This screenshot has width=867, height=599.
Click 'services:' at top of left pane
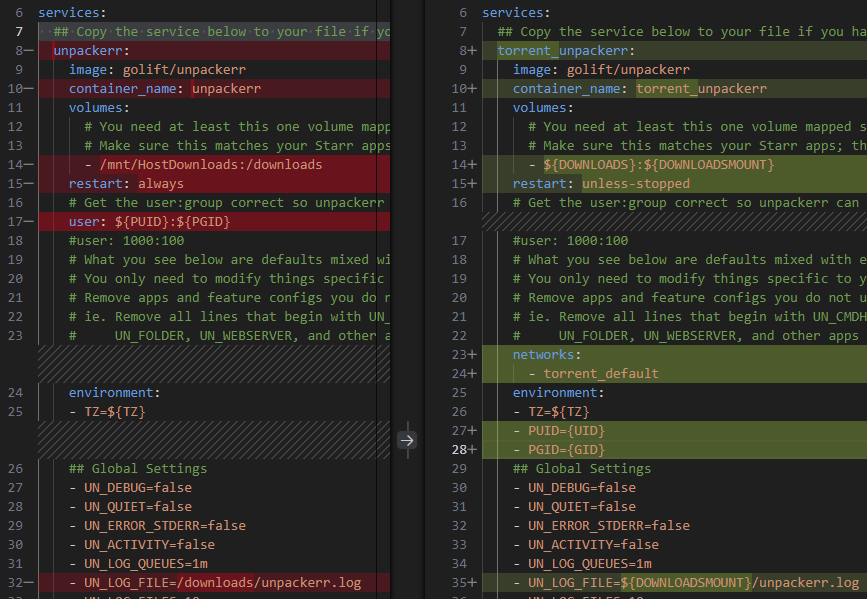click(72, 13)
